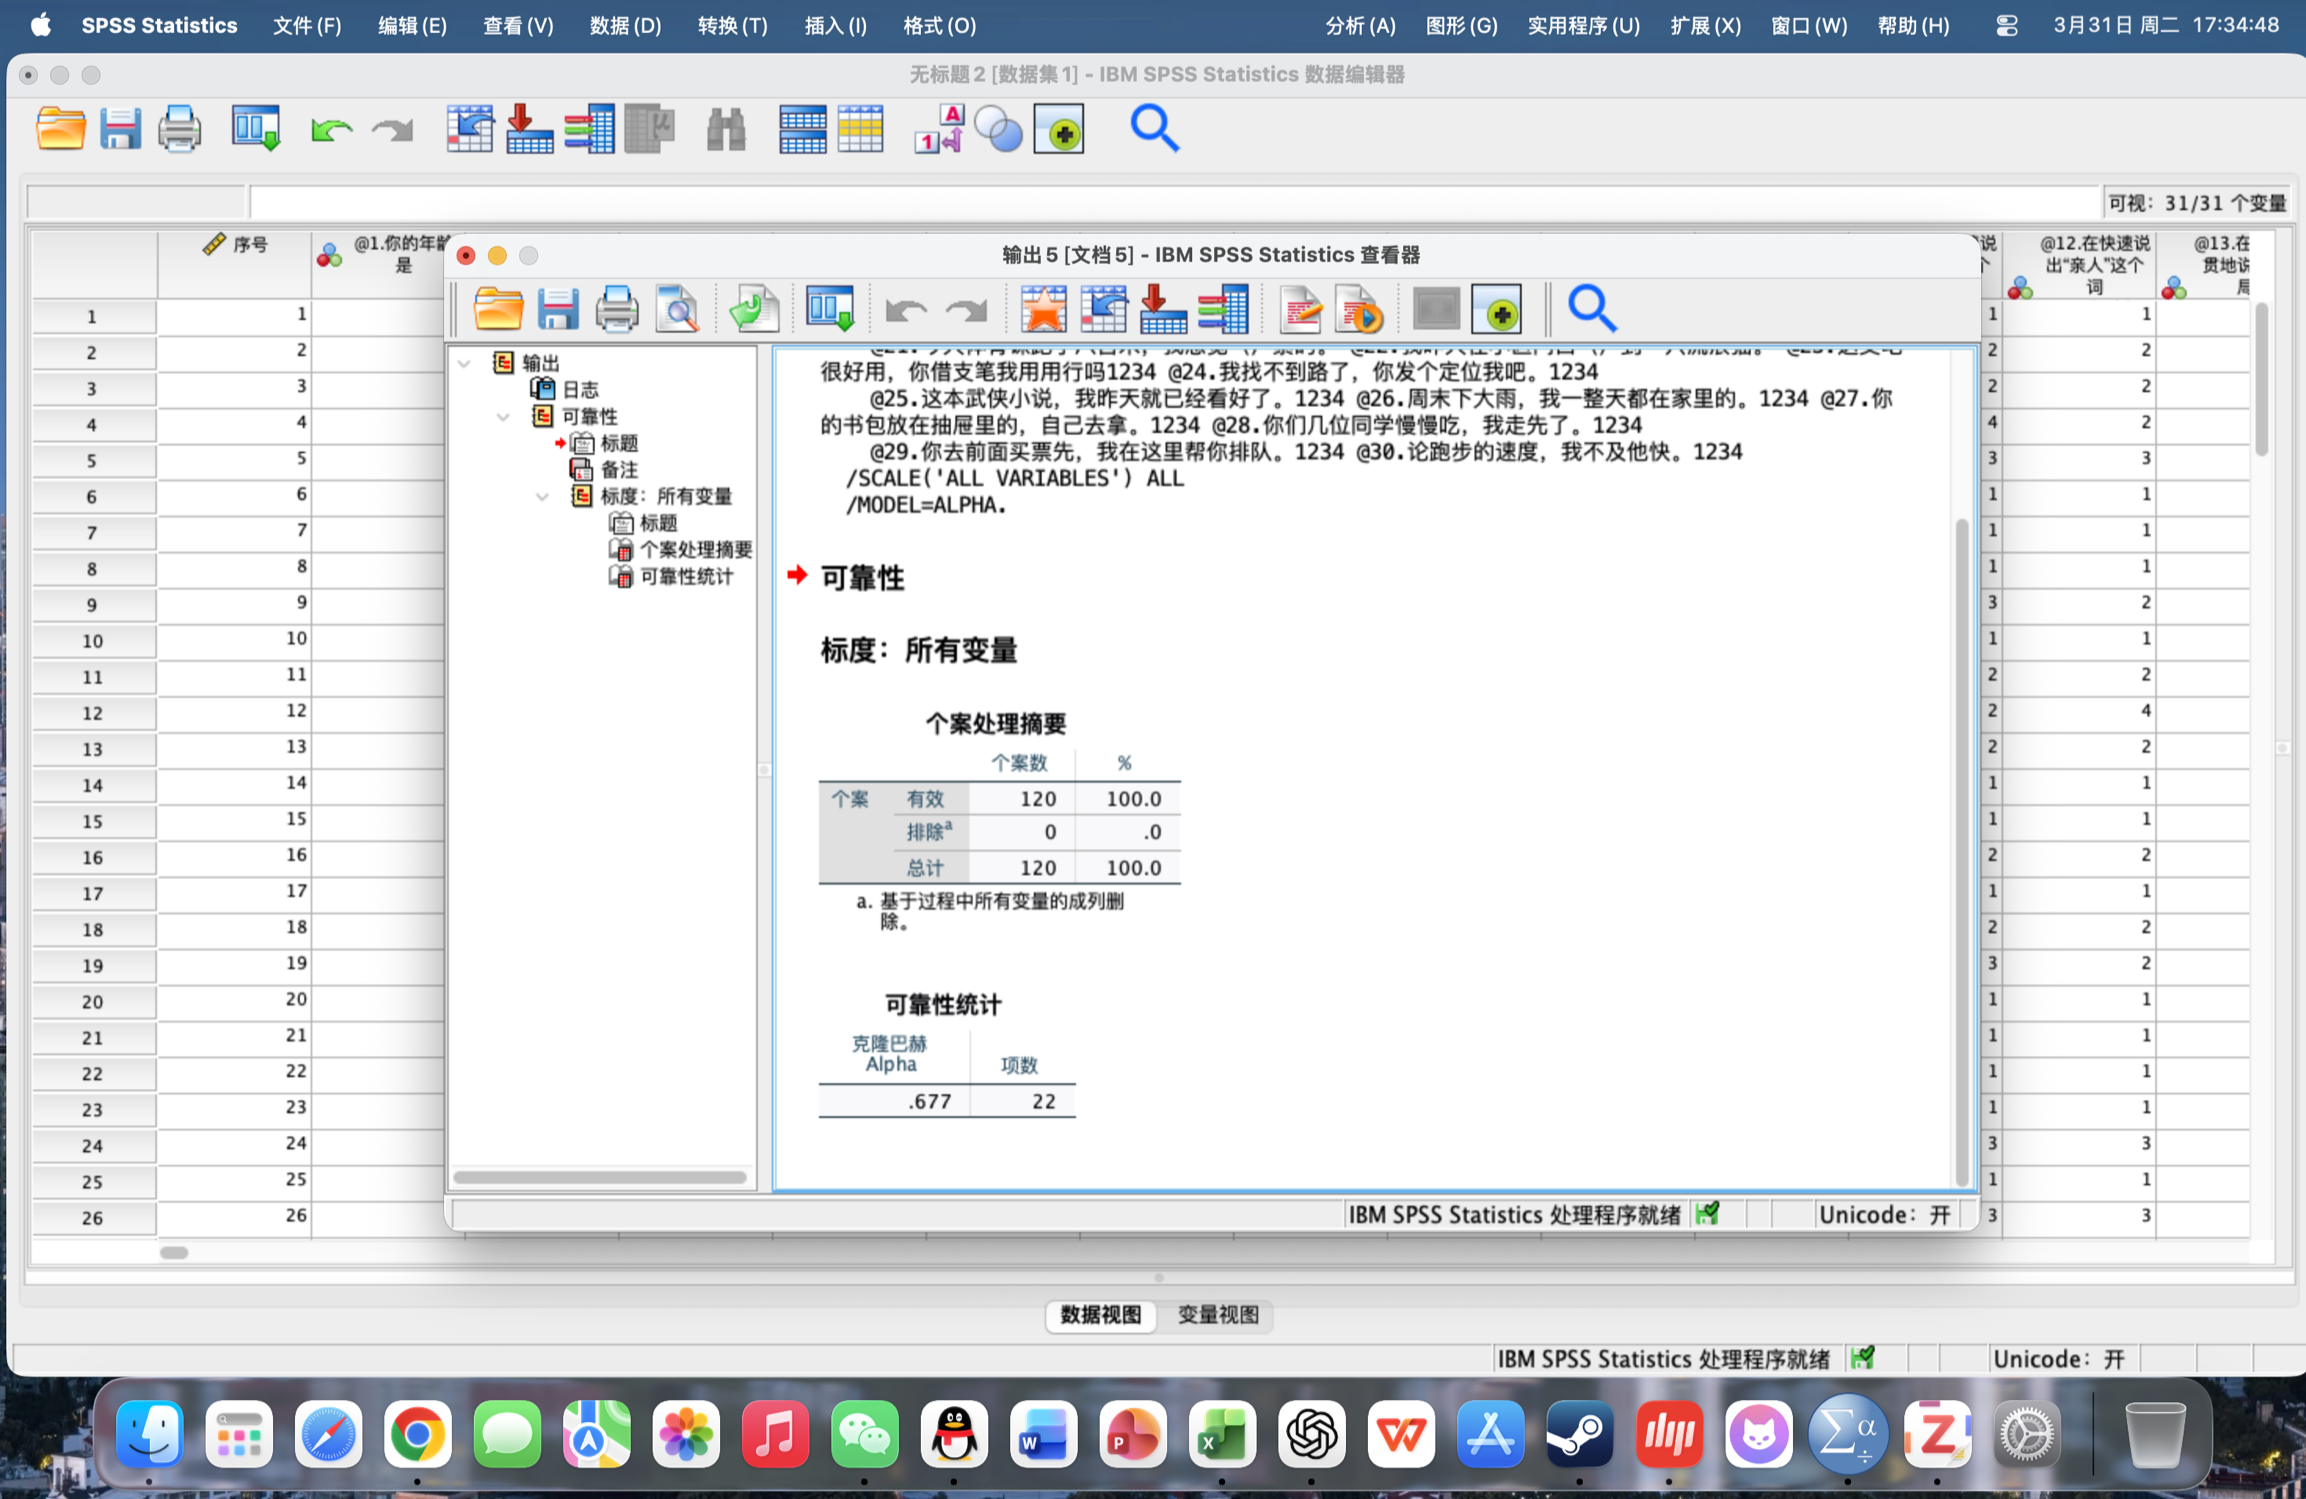The width and height of the screenshot is (2306, 1499).
Task: Click the export output icon in viewer toolbar
Action: [x=753, y=309]
